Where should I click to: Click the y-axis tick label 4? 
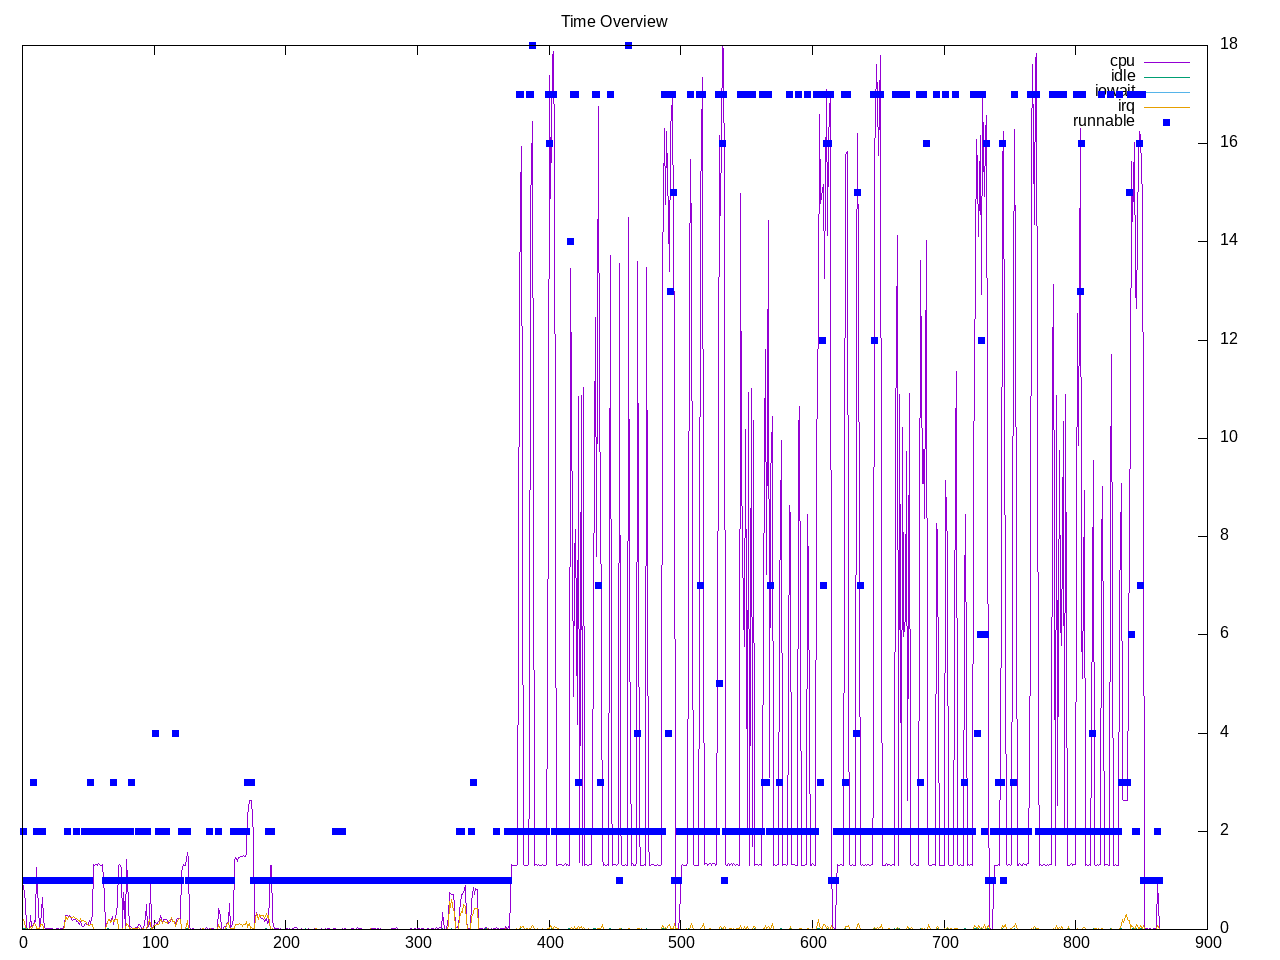coord(1224,732)
